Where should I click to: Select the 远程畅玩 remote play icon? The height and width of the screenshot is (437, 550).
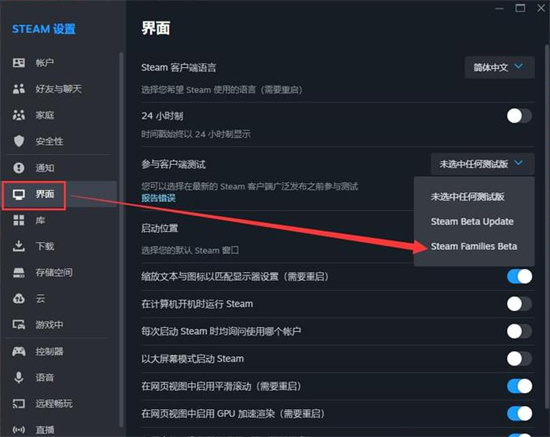(19, 404)
